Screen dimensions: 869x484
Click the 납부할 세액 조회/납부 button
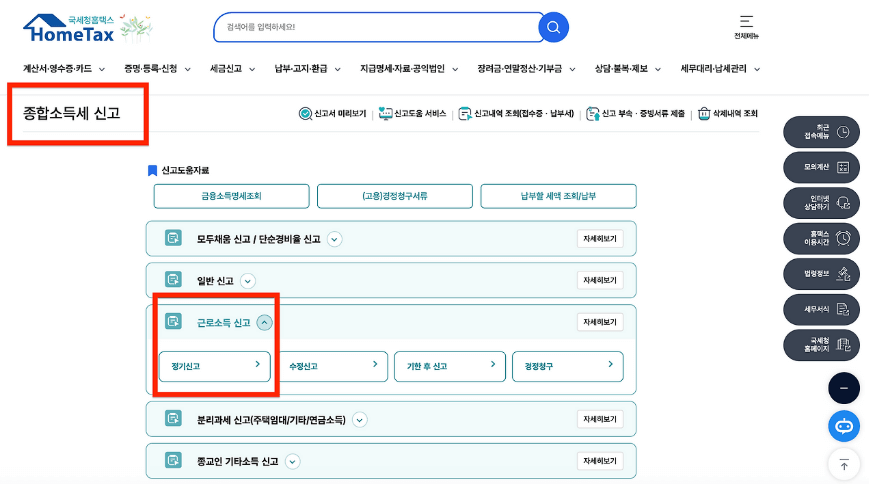click(558, 196)
